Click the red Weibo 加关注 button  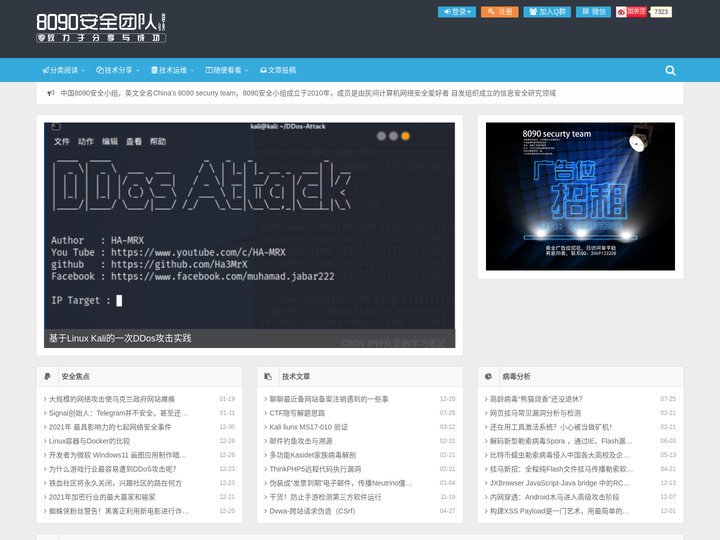631,11
